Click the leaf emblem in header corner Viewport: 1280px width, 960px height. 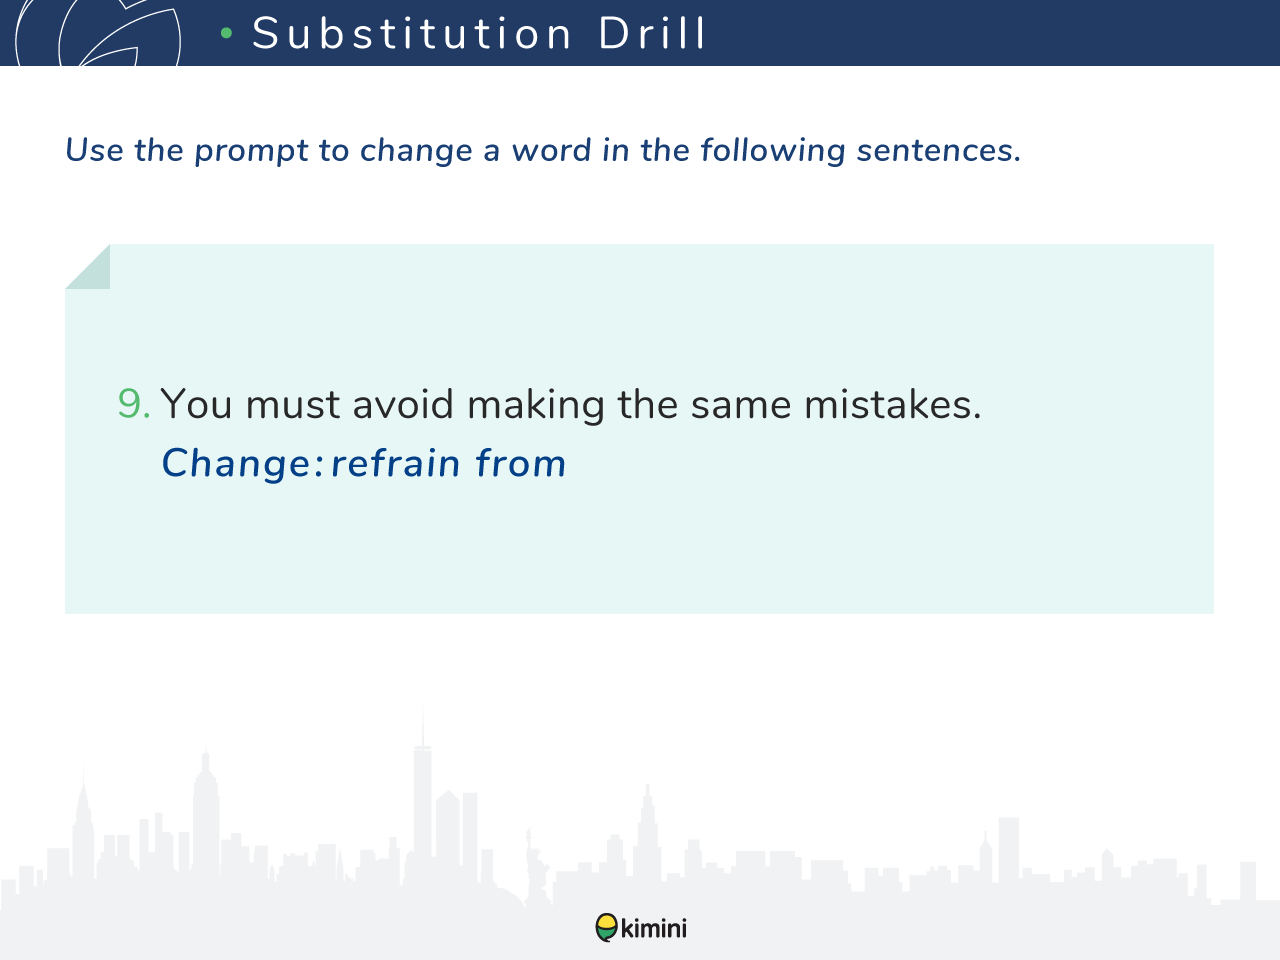98,33
